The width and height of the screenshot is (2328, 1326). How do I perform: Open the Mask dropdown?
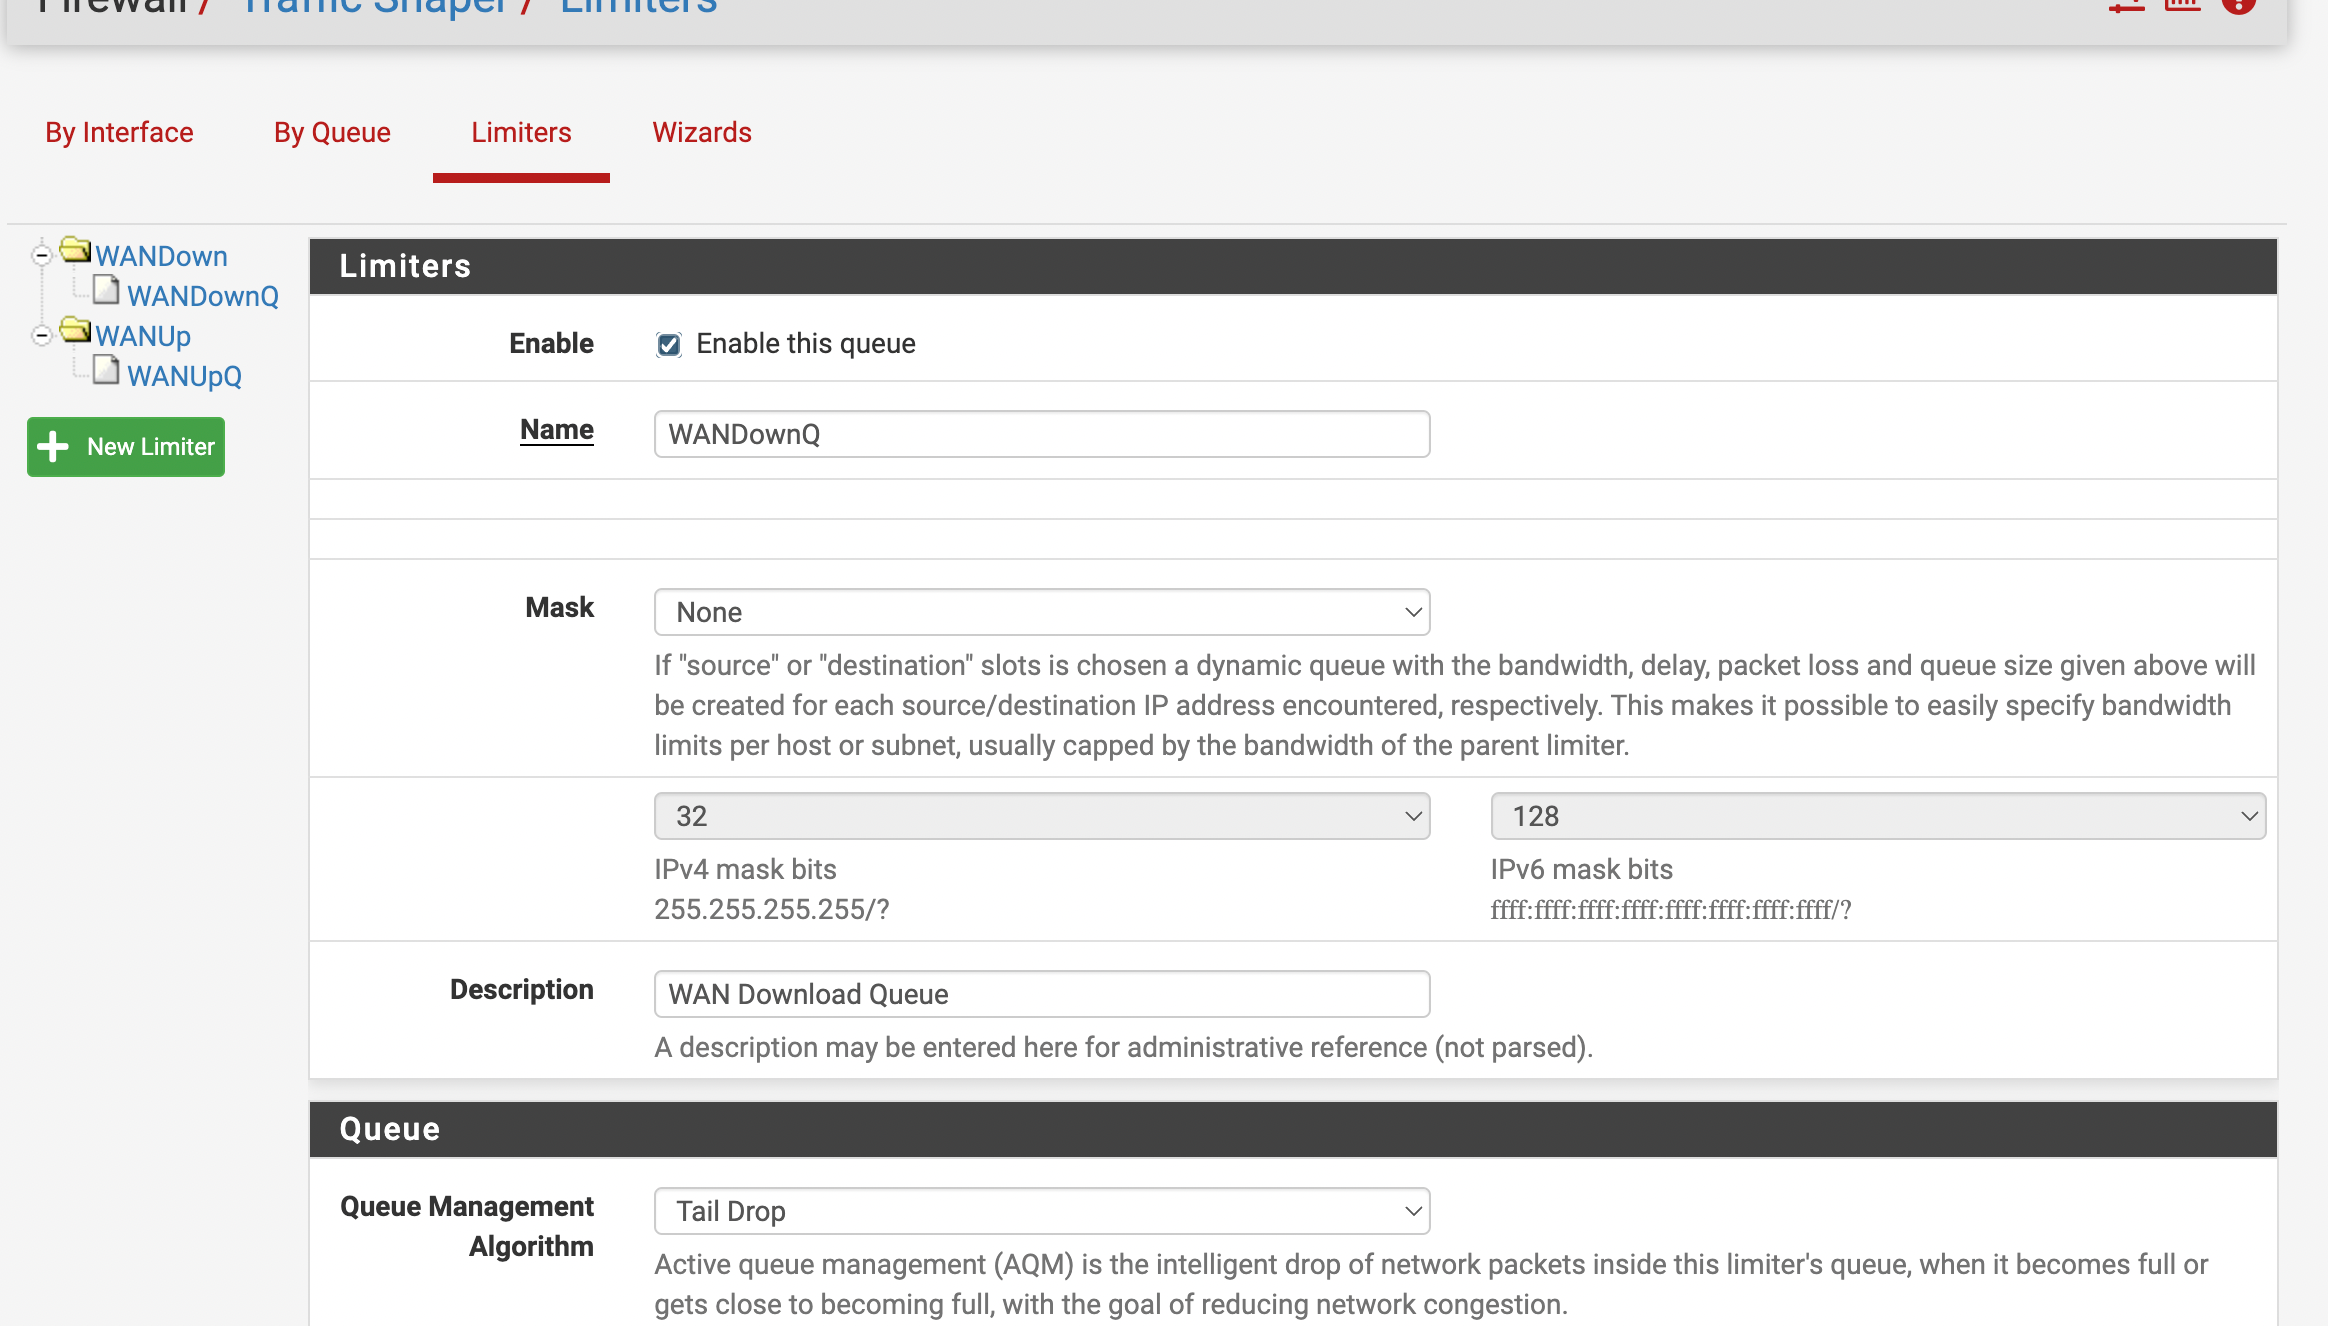pyautogui.click(x=1041, y=612)
